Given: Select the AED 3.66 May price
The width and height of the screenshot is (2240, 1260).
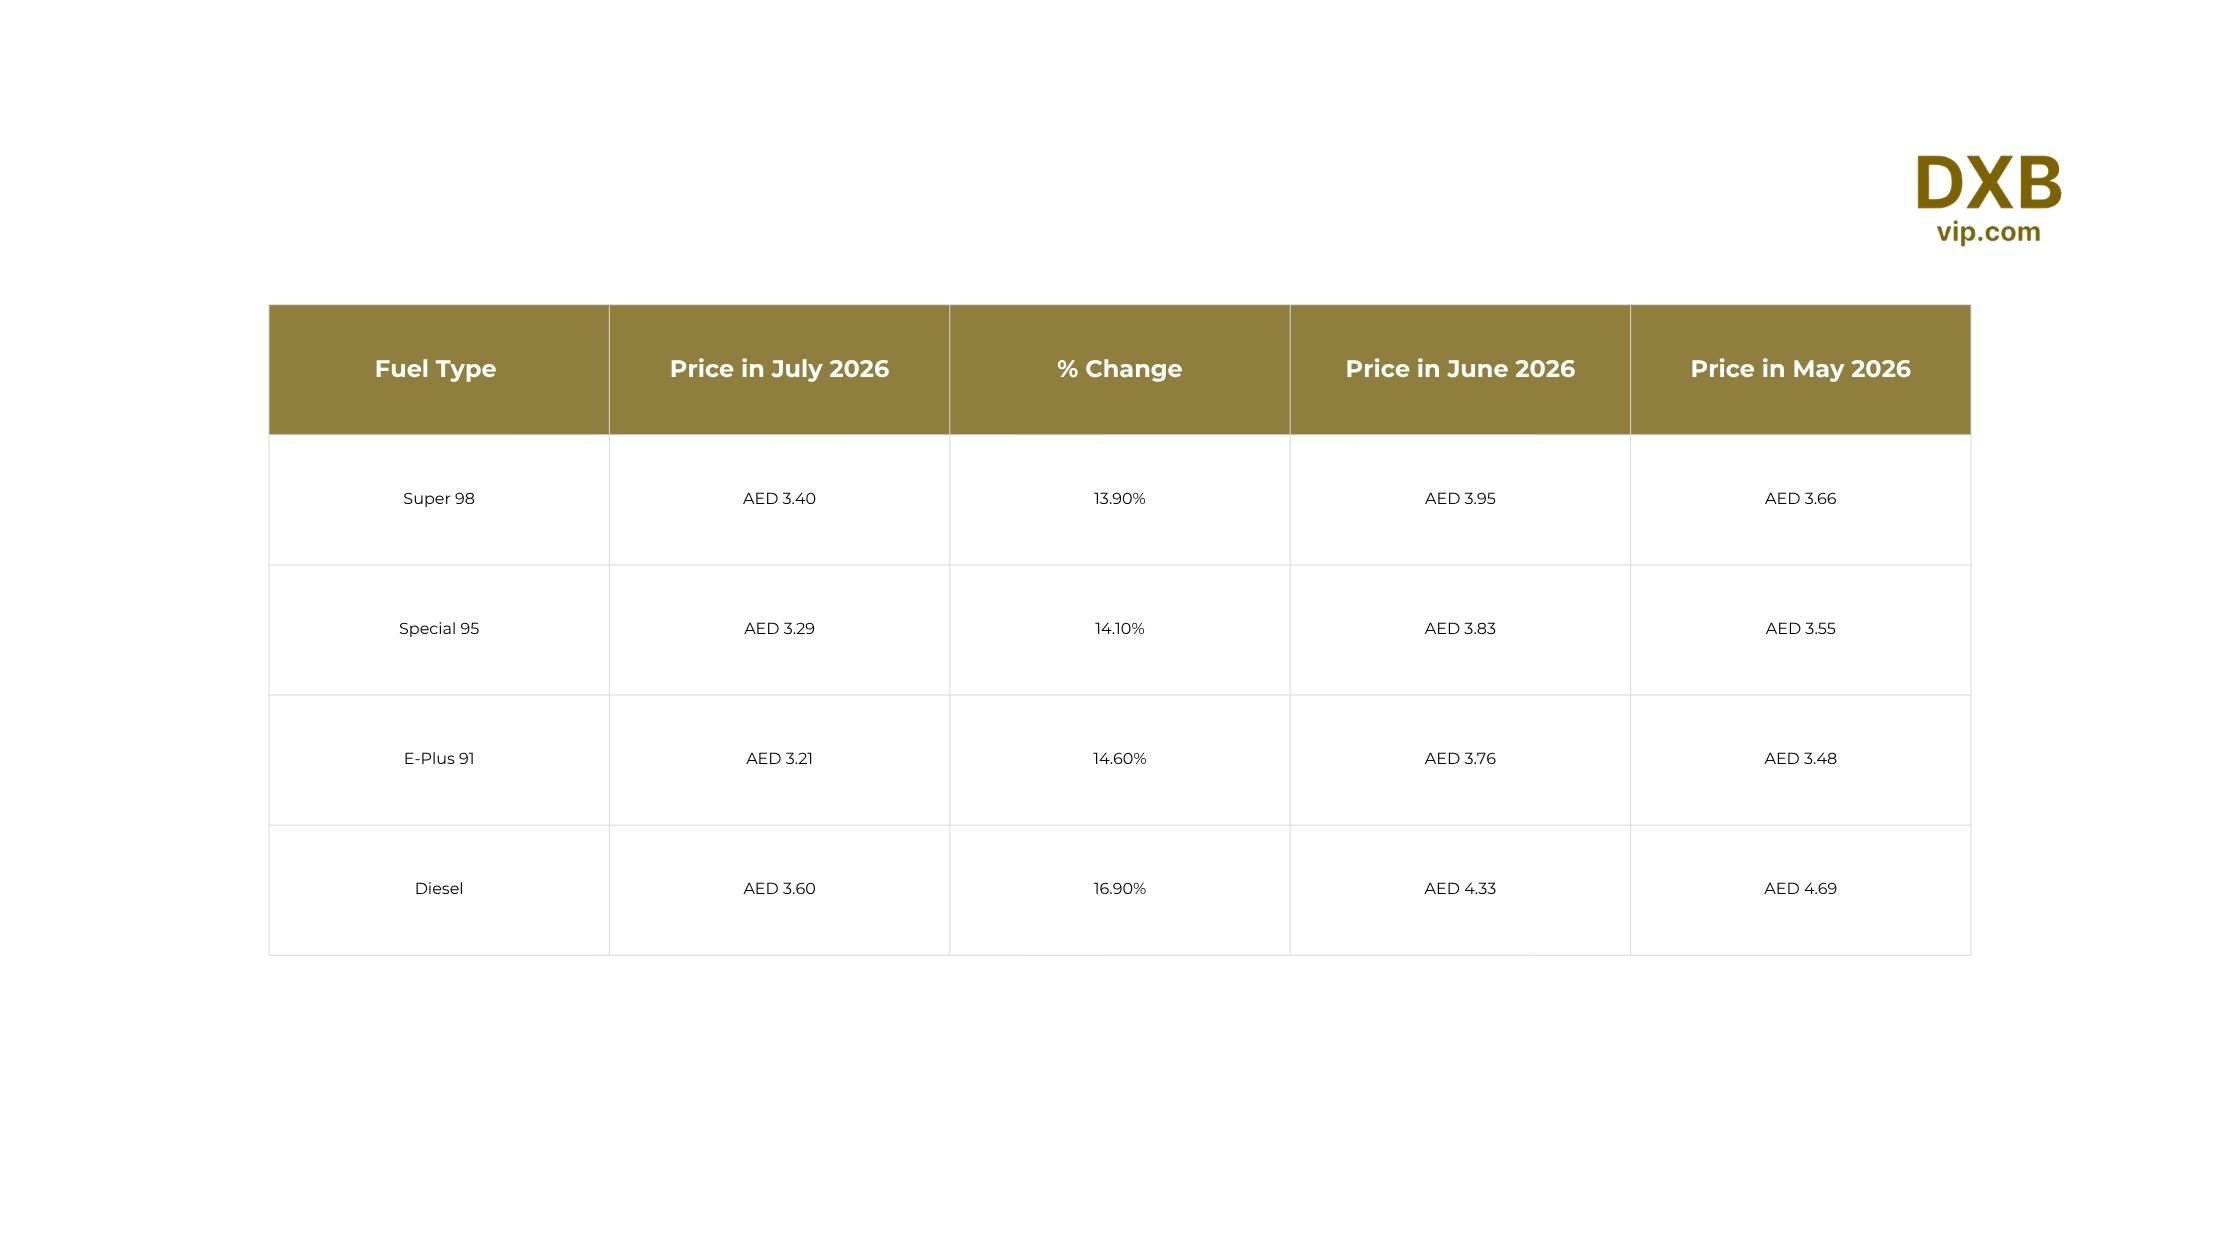Looking at the screenshot, I should [x=1800, y=499].
